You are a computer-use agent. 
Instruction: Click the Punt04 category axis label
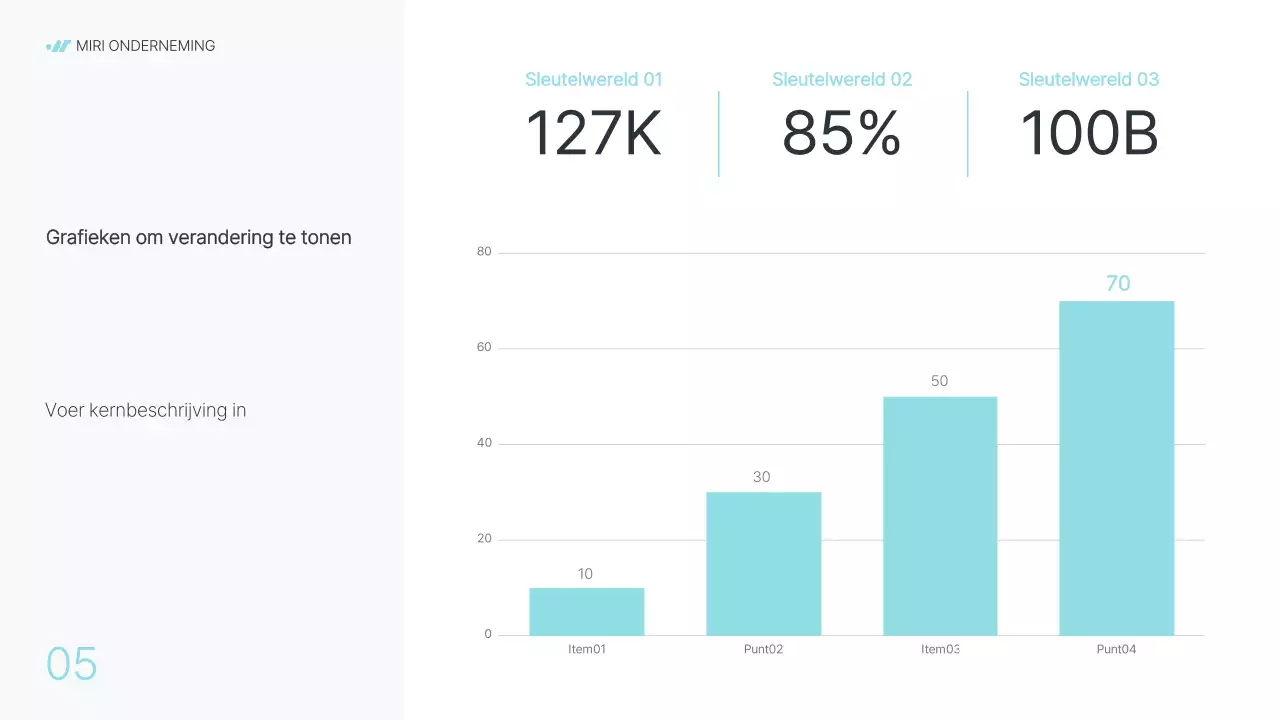coord(1116,649)
